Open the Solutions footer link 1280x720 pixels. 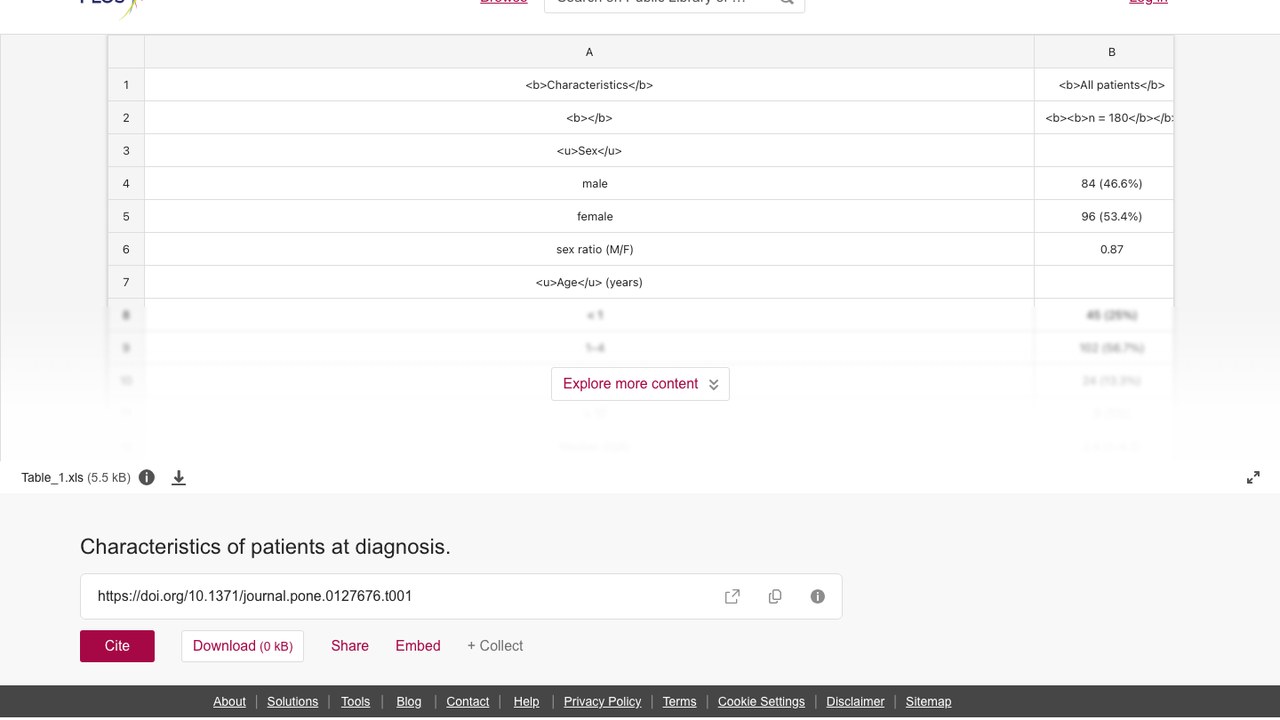(292, 702)
